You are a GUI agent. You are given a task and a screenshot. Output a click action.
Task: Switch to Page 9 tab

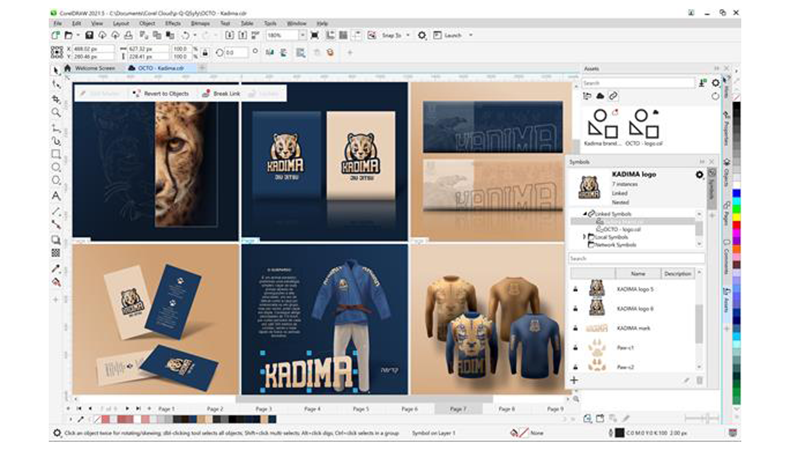555,409
